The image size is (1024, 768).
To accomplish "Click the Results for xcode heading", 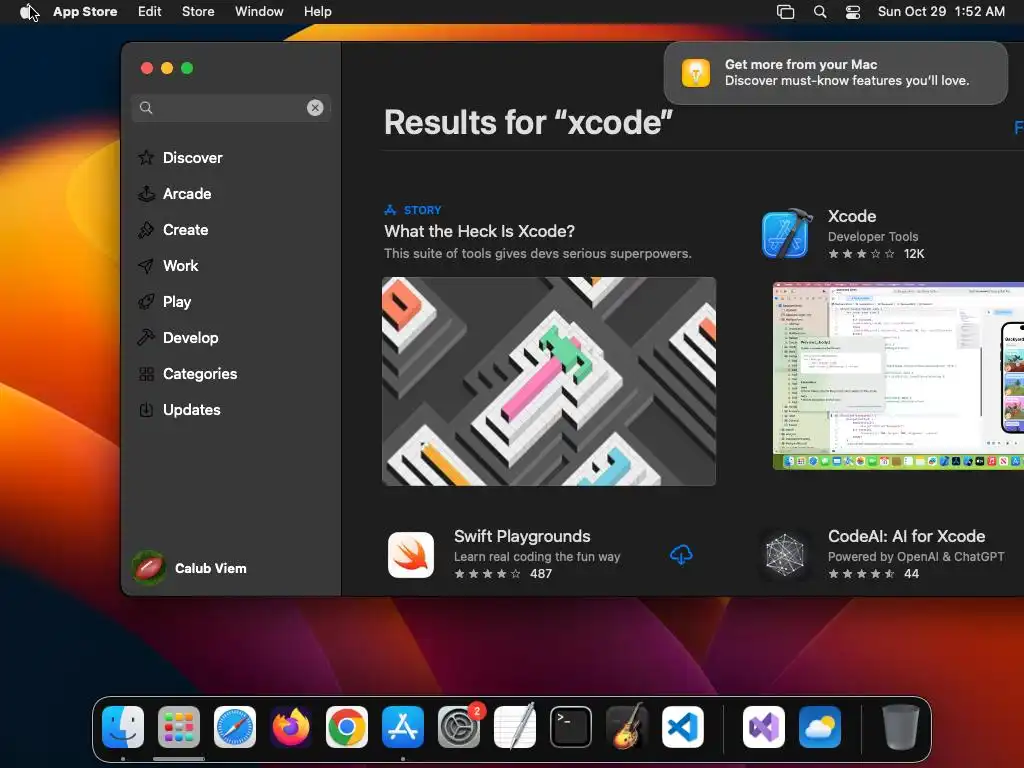I will click(528, 123).
